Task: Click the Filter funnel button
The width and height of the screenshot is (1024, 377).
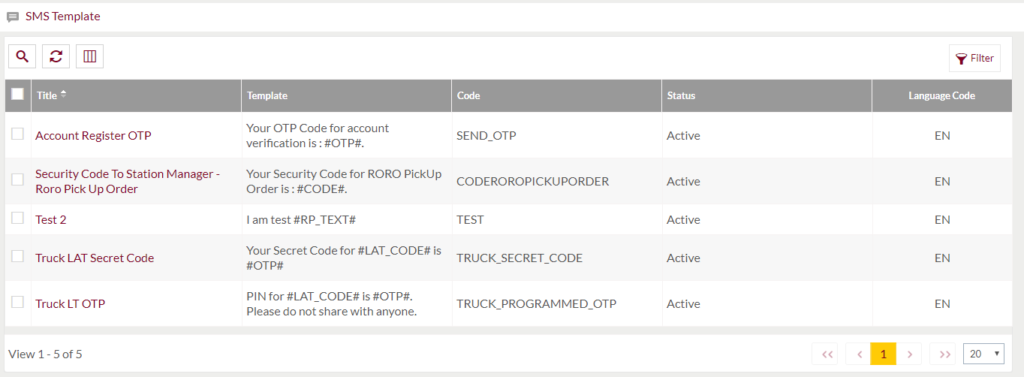Action: tap(974, 58)
